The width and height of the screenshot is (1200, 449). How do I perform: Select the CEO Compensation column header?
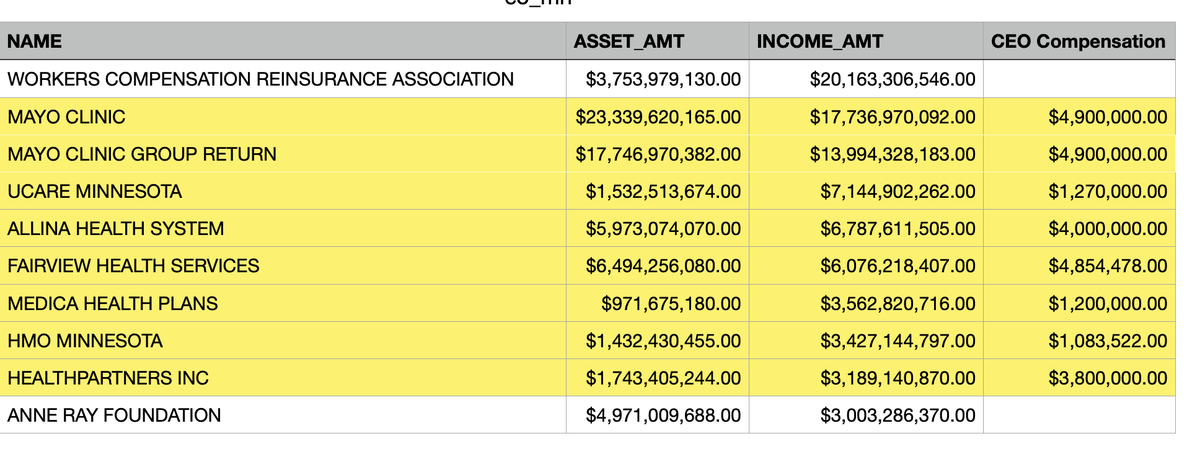pos(1079,41)
